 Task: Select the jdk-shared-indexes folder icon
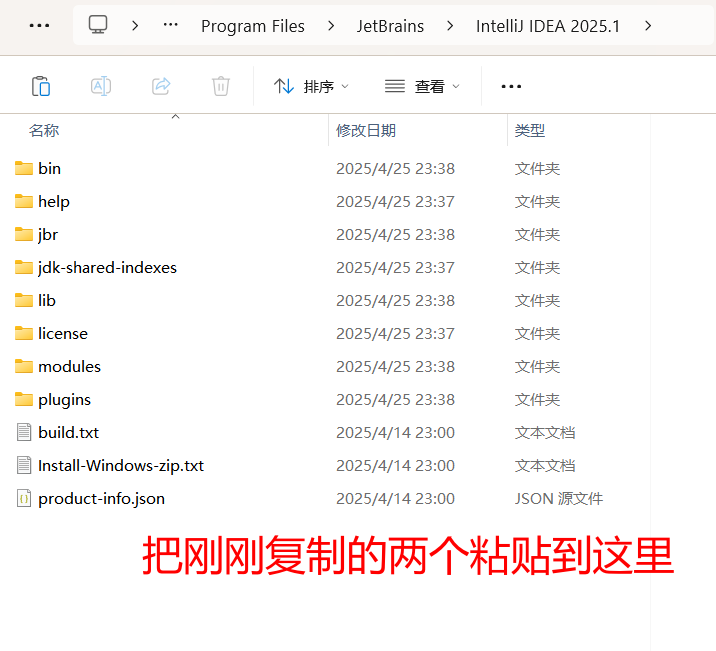24,268
